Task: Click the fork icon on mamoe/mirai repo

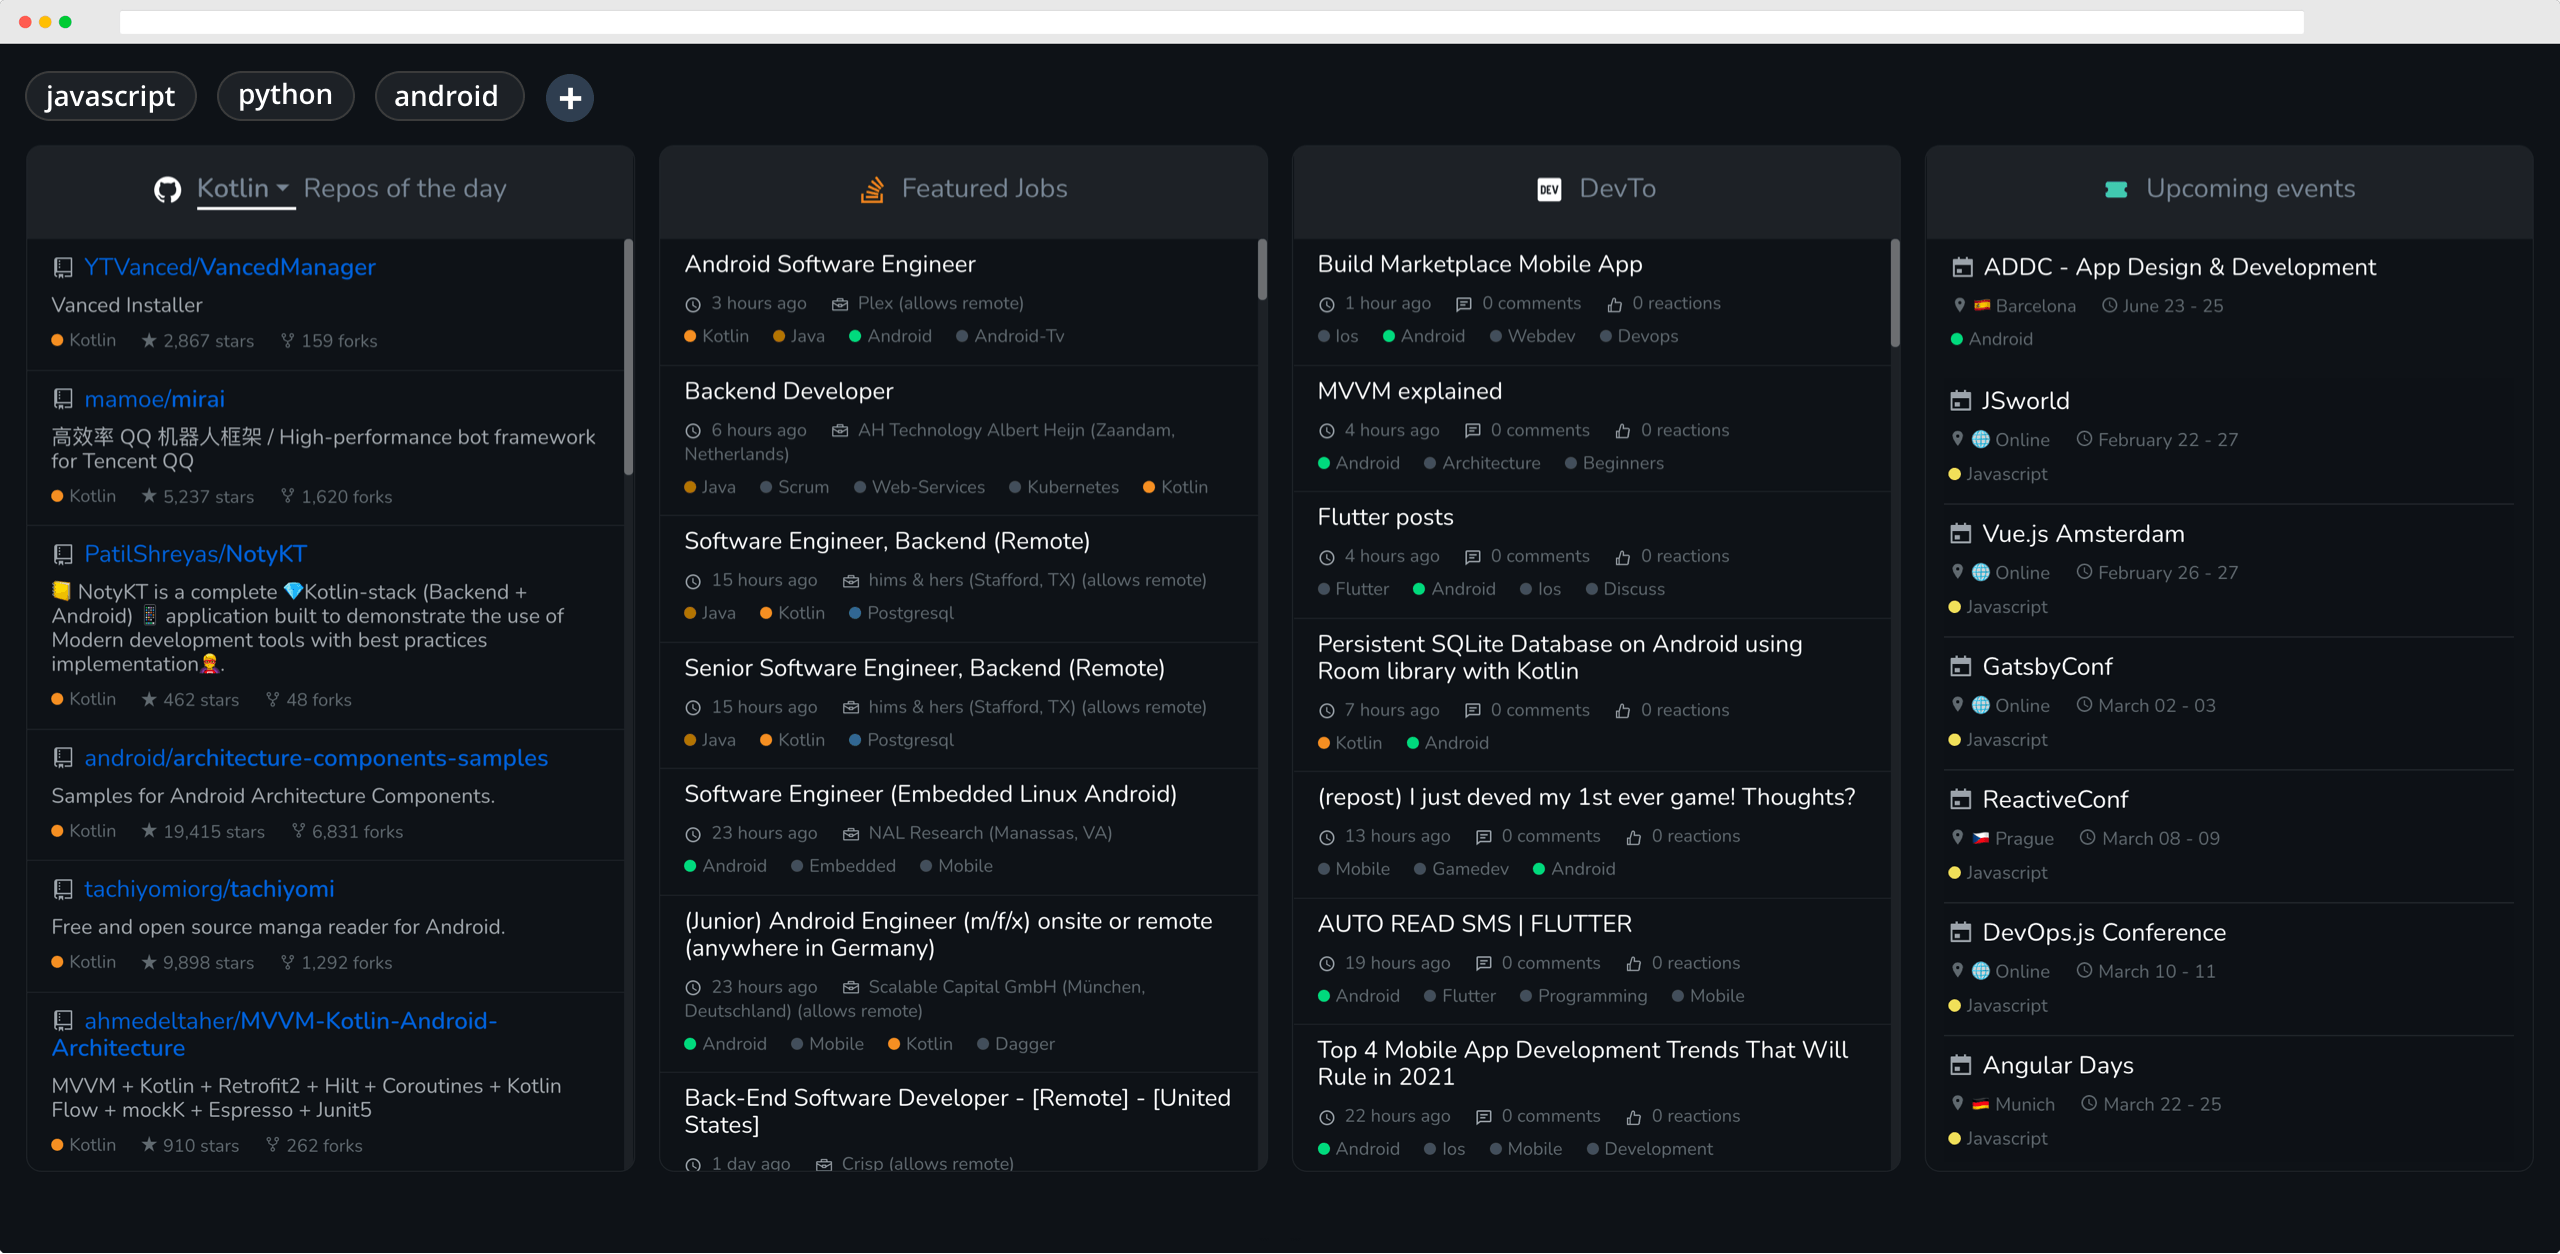Action: 287,495
